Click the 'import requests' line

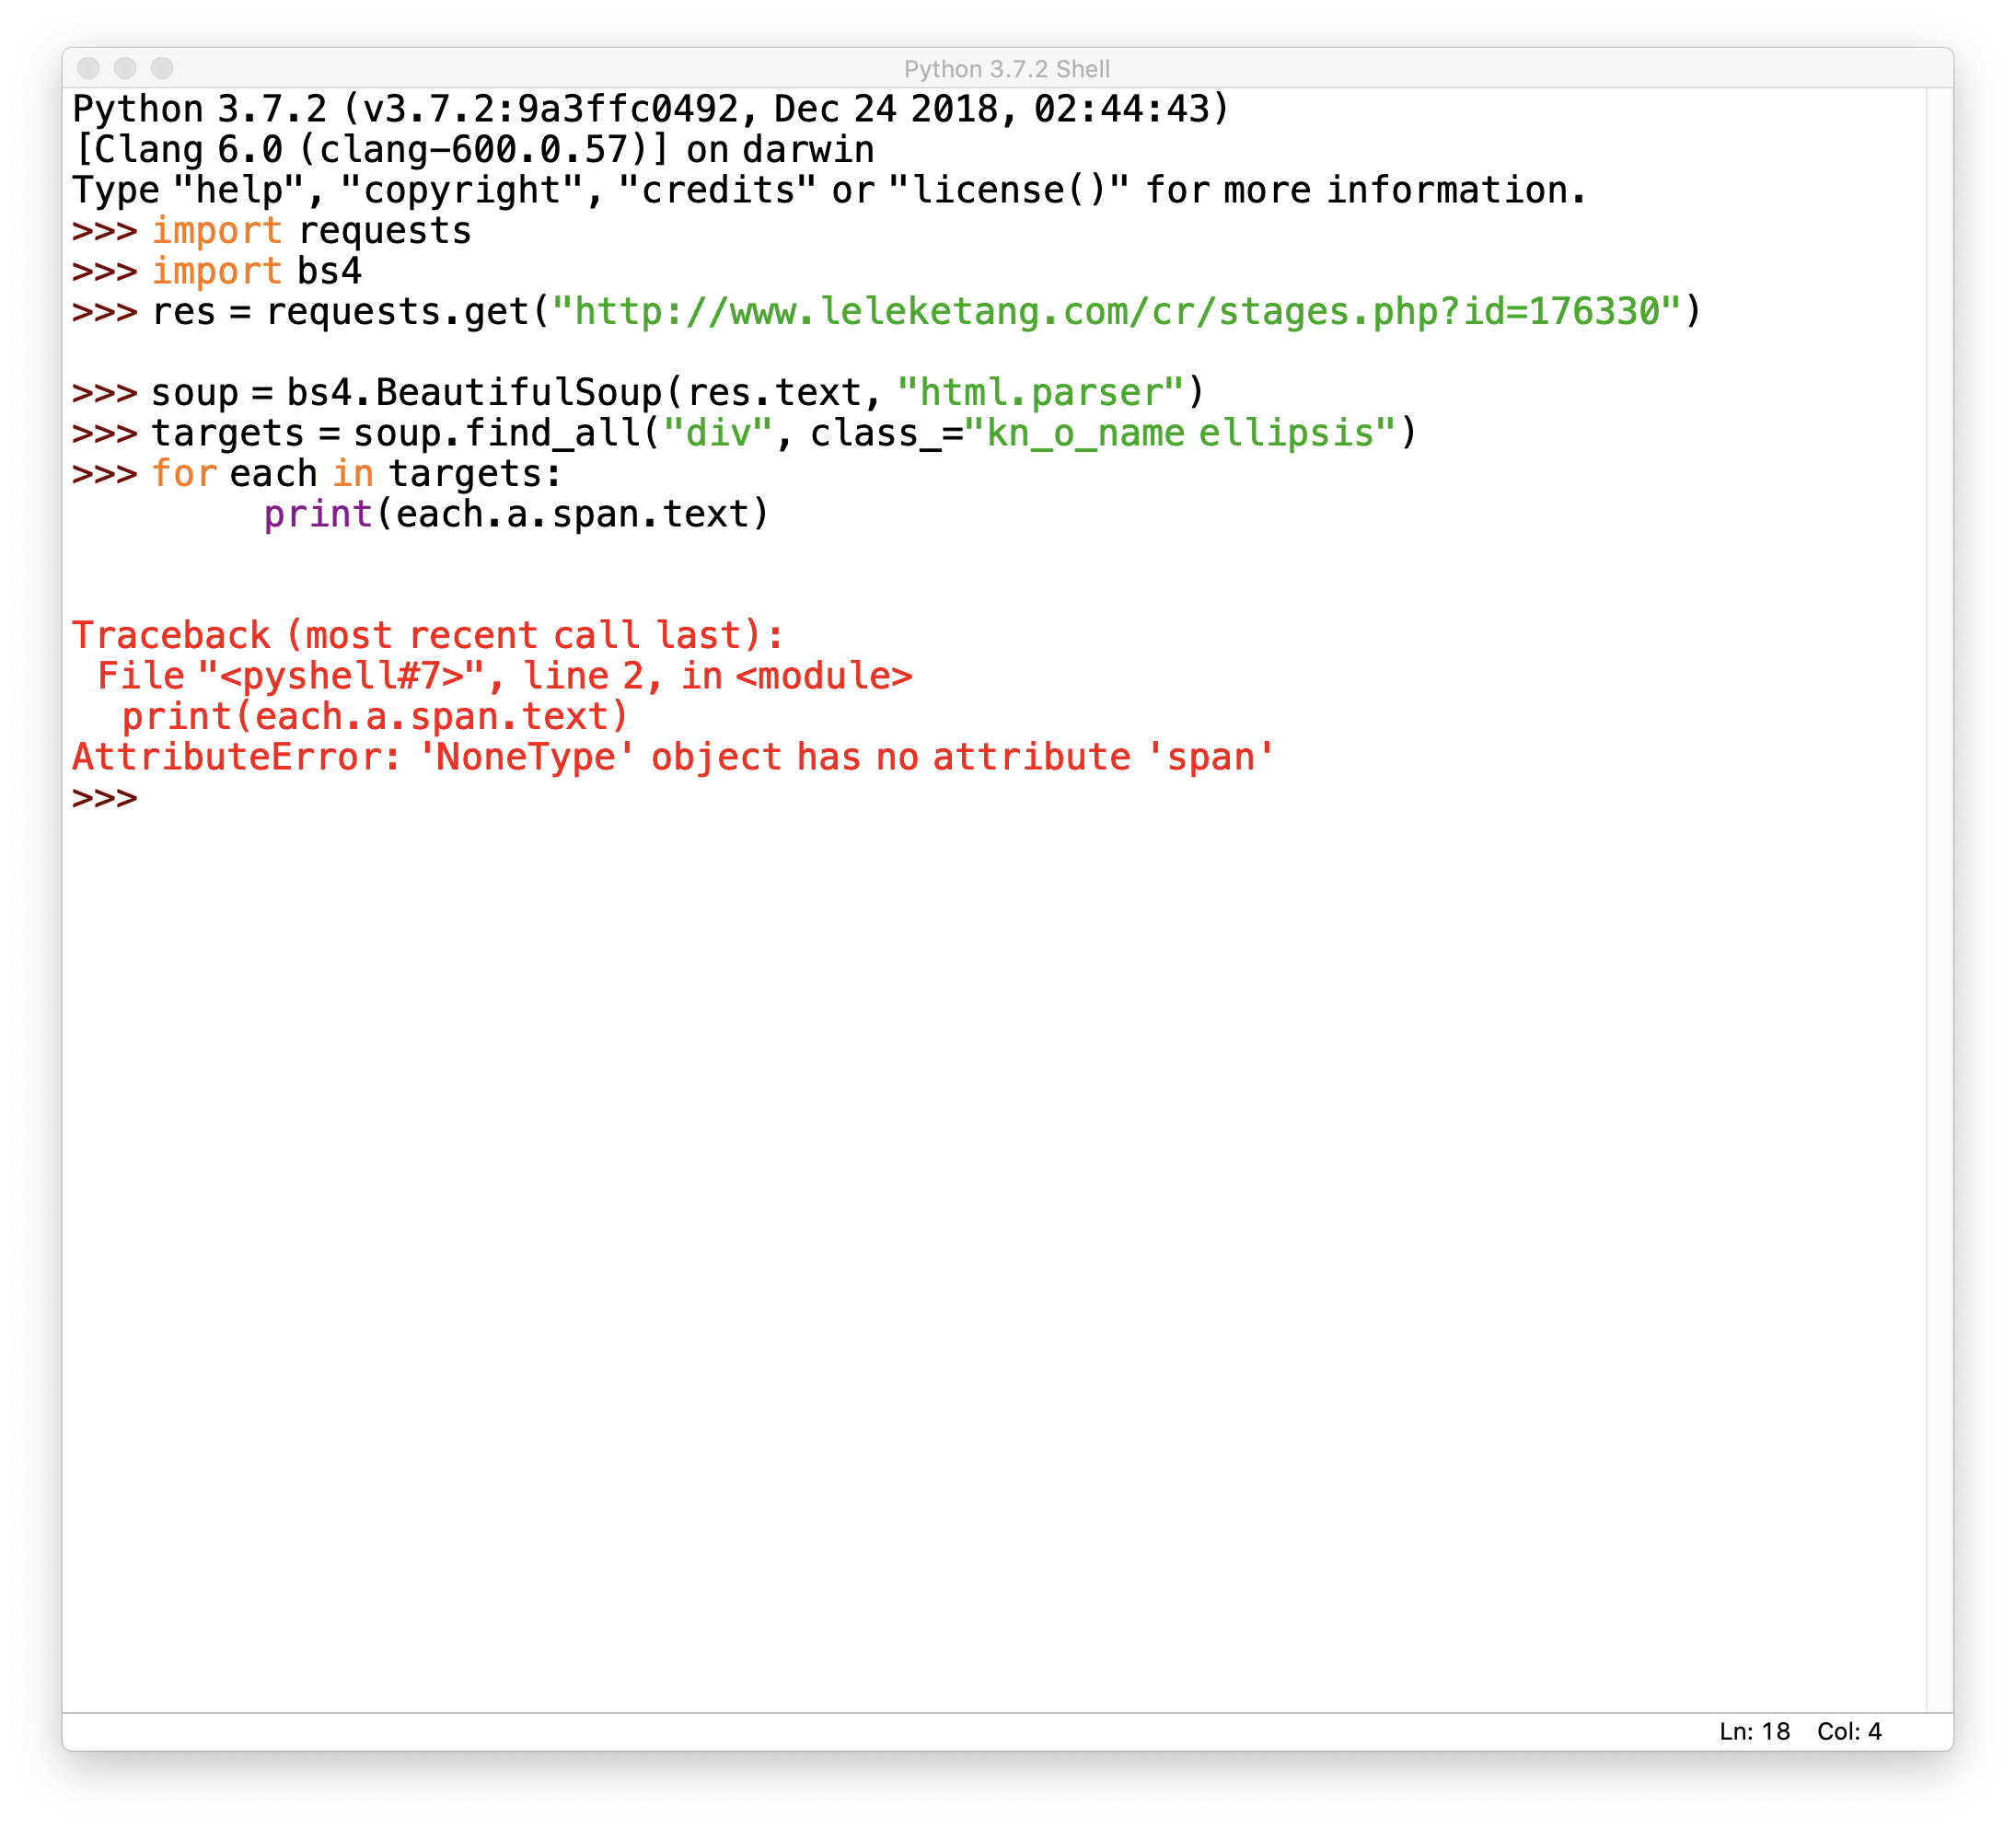point(311,231)
